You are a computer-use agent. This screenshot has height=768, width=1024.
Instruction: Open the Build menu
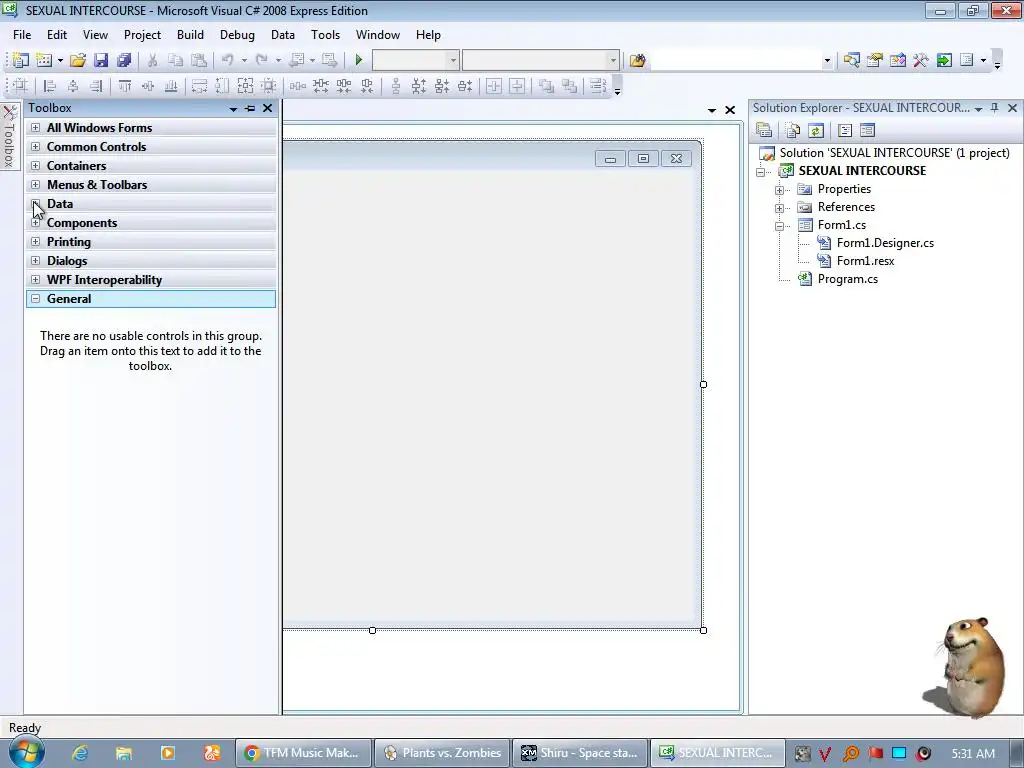point(190,35)
